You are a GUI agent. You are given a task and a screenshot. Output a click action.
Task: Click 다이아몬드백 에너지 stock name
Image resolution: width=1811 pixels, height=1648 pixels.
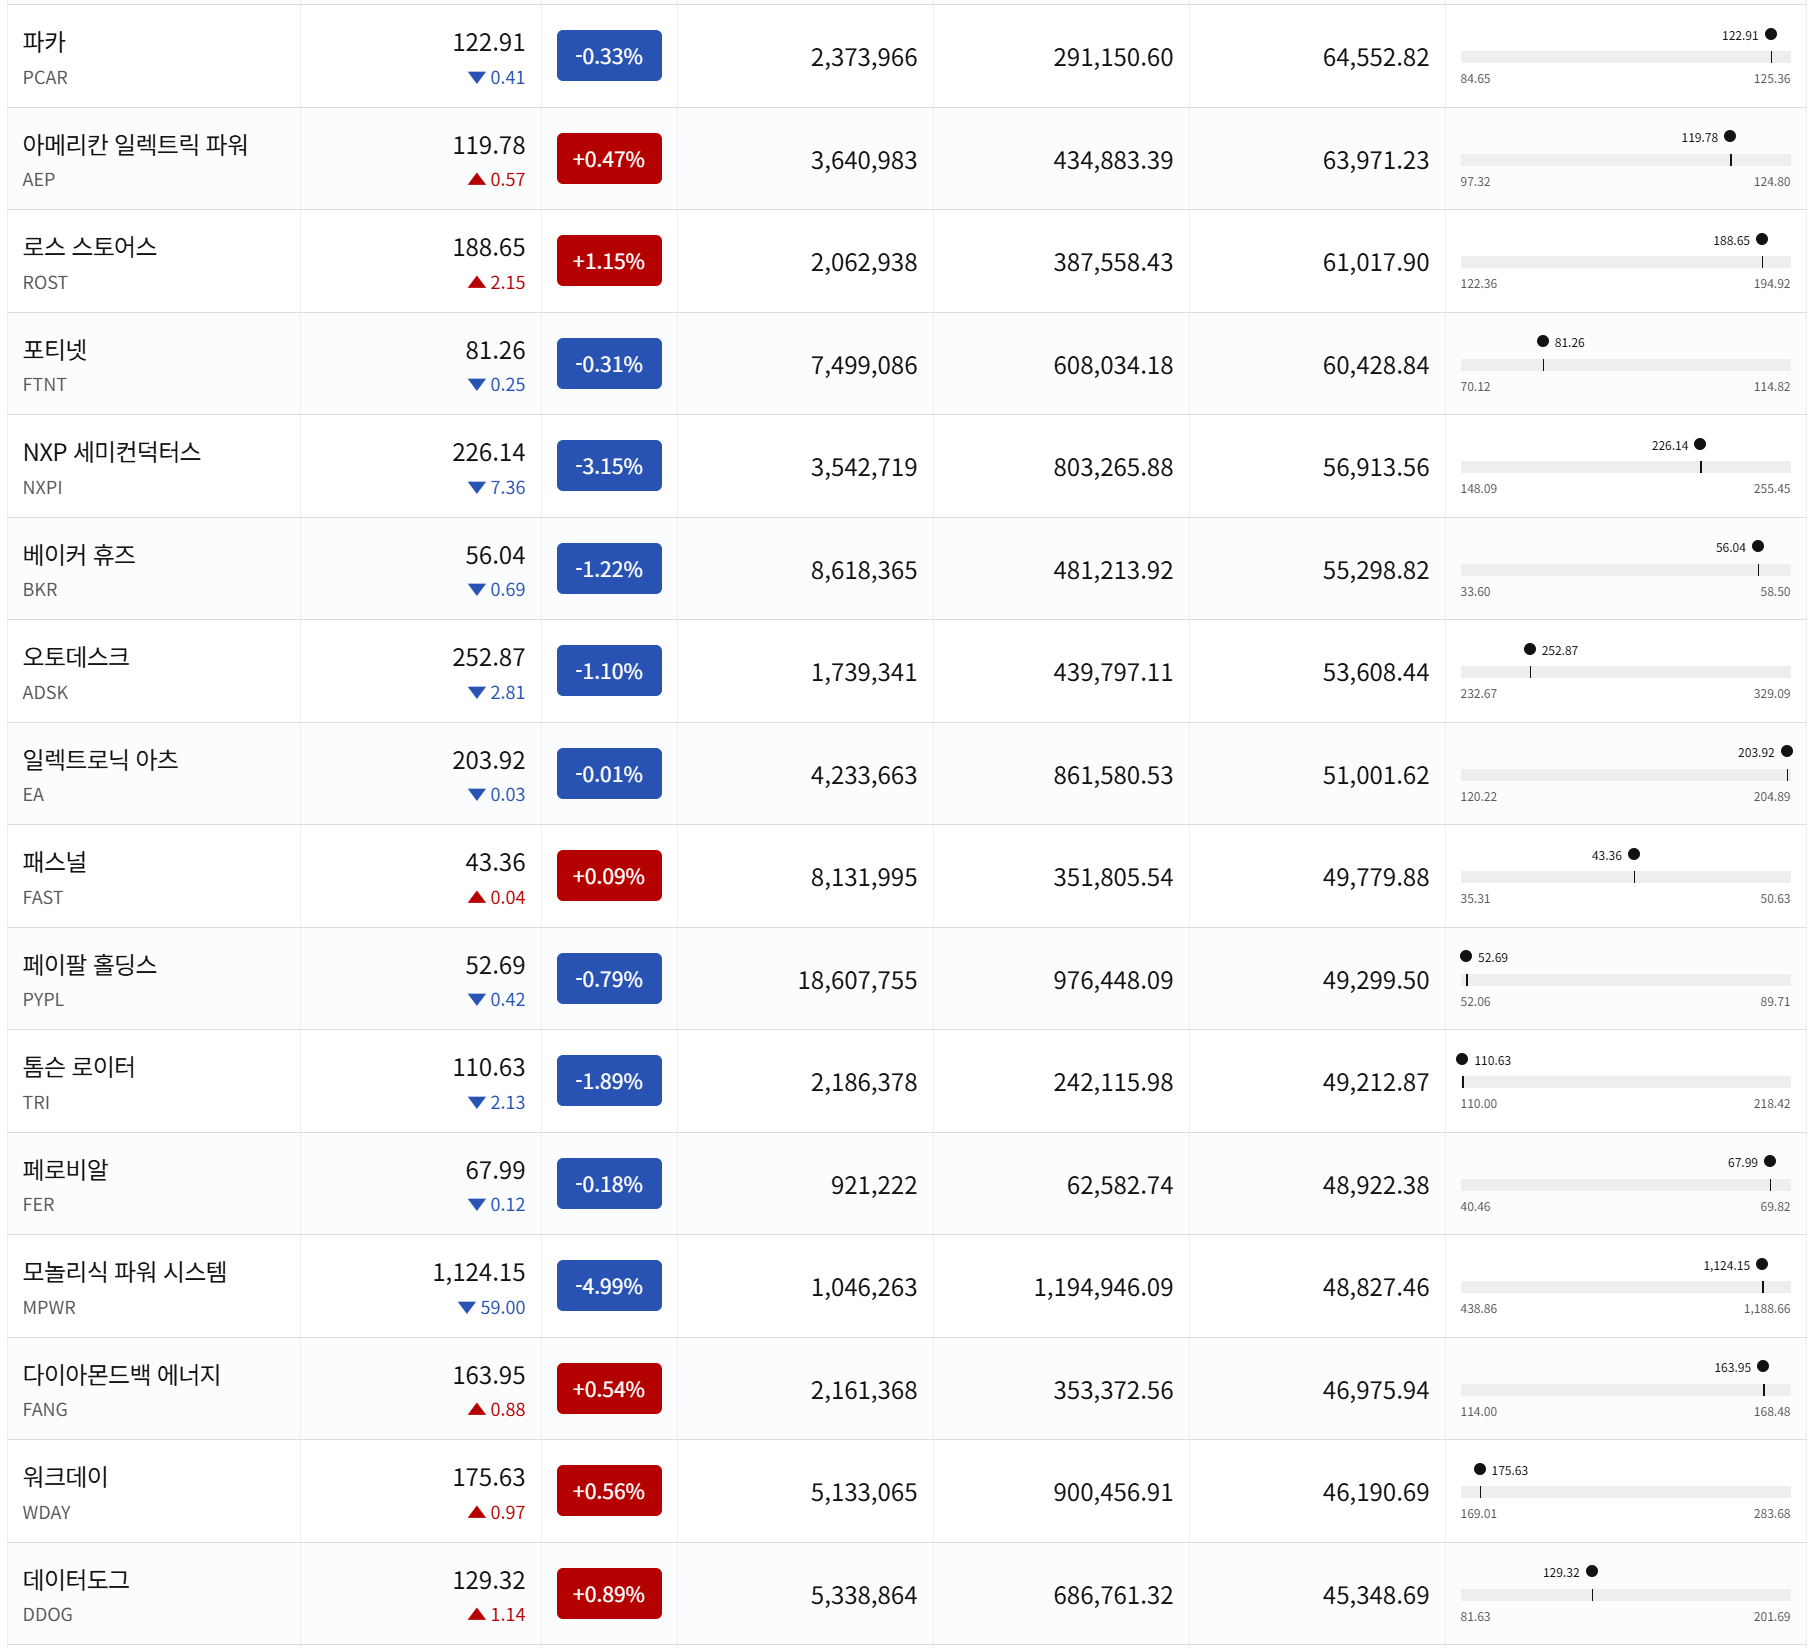pyautogui.click(x=122, y=1375)
